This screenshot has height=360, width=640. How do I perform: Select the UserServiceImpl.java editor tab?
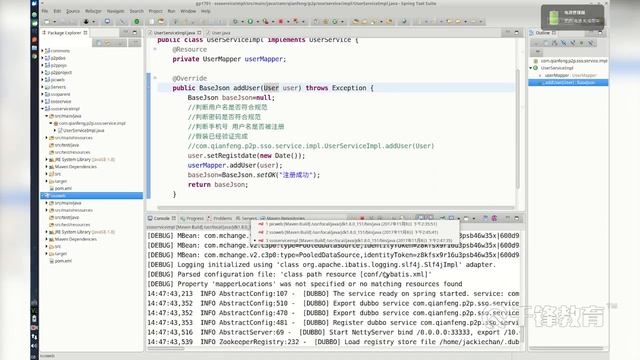[175, 33]
